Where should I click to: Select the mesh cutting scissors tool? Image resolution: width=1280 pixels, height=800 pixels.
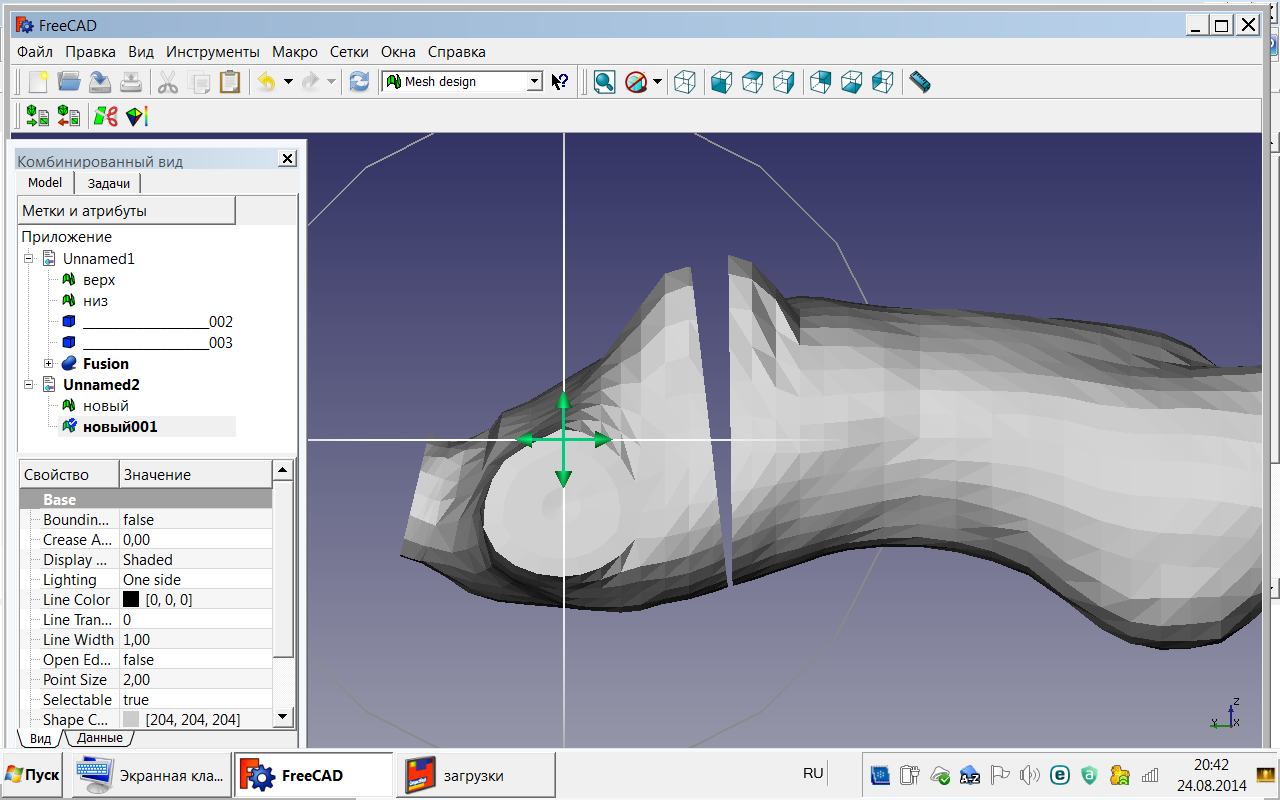105,116
